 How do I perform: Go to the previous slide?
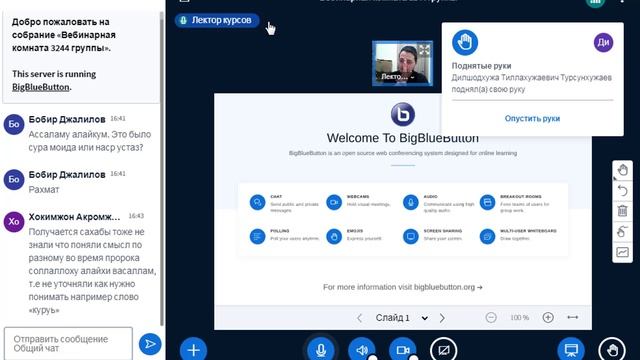pyautogui.click(x=359, y=318)
